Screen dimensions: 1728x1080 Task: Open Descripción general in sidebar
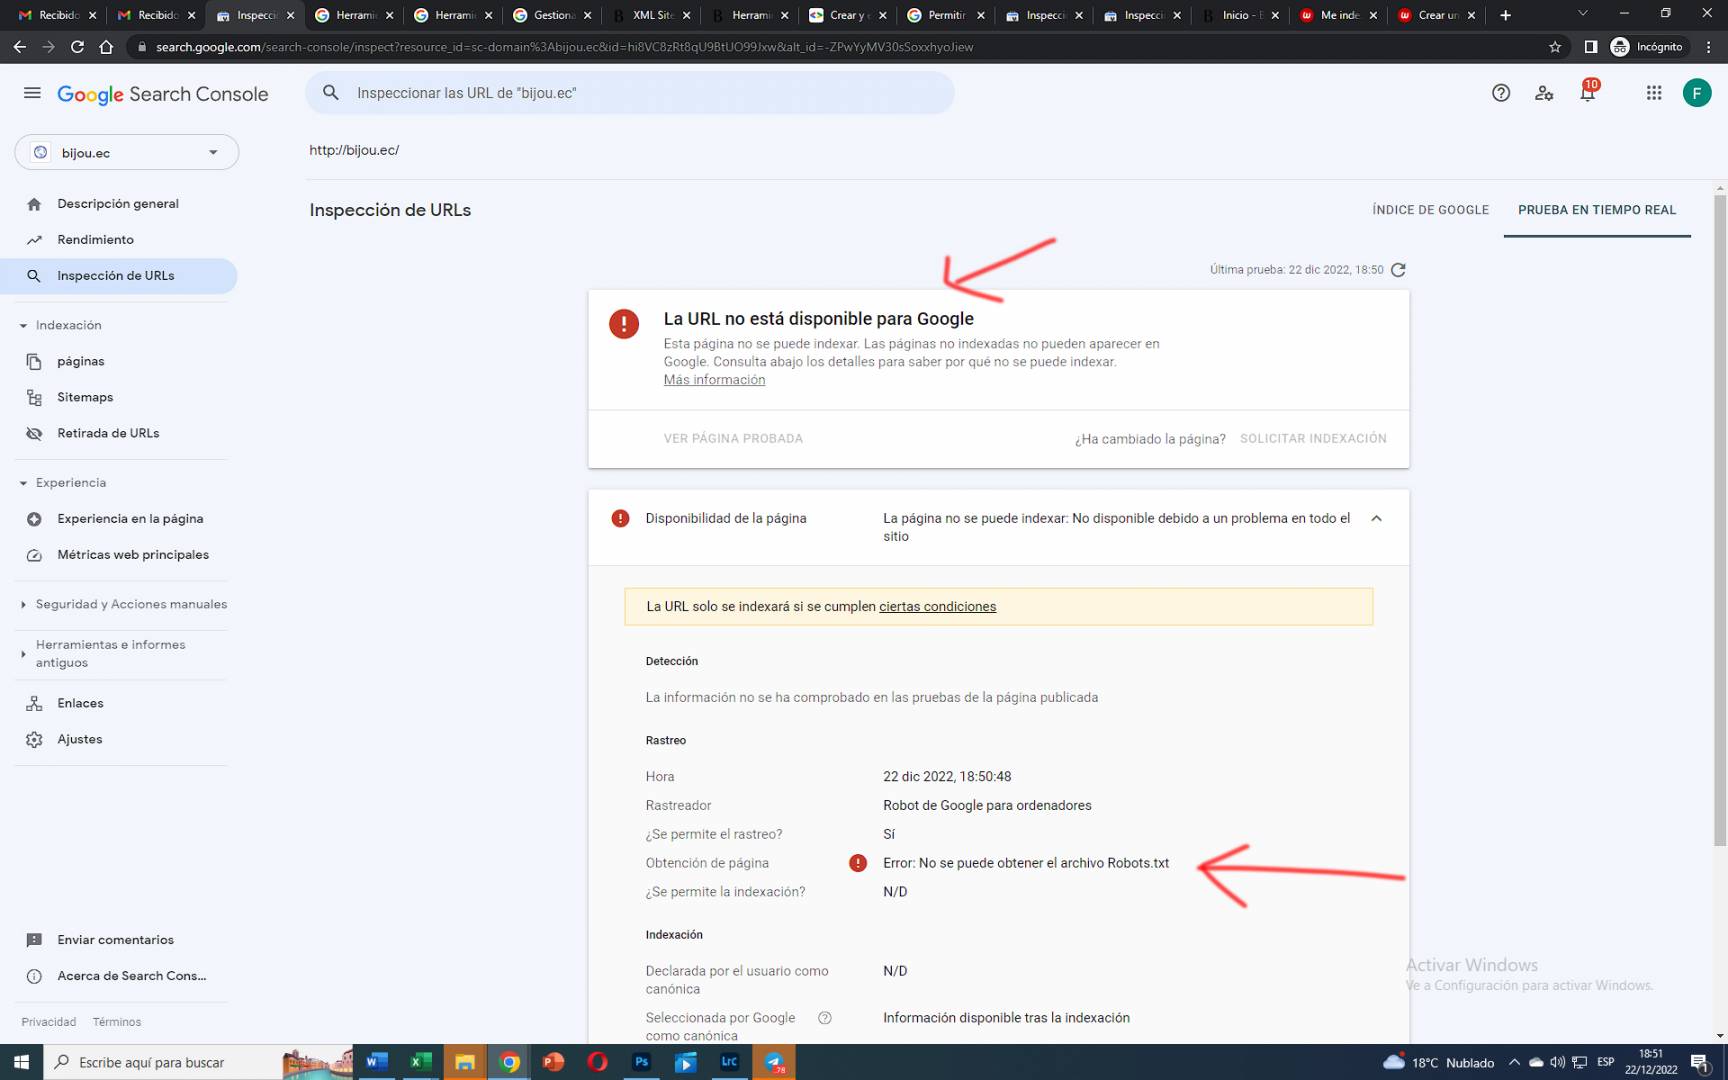(x=118, y=204)
